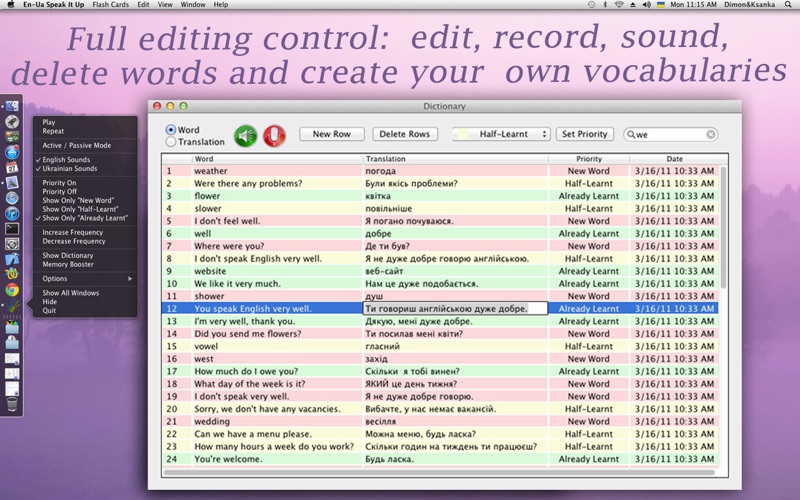Open the Edit menu
The width and height of the screenshot is (800, 500).
(x=143, y=5)
